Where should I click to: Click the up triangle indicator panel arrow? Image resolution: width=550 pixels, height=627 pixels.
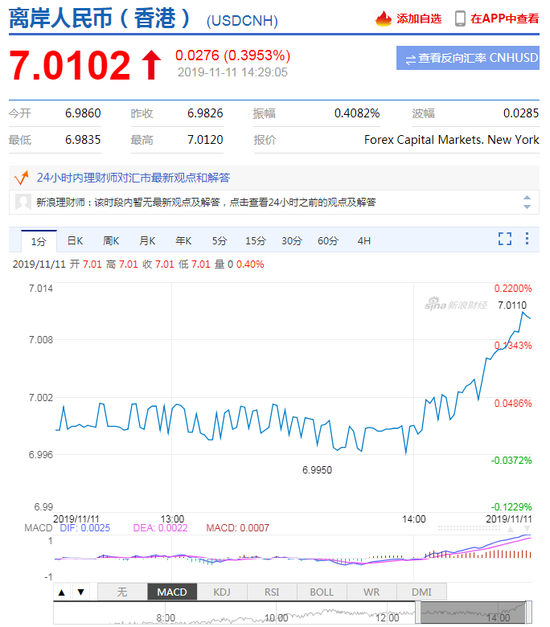(62, 592)
